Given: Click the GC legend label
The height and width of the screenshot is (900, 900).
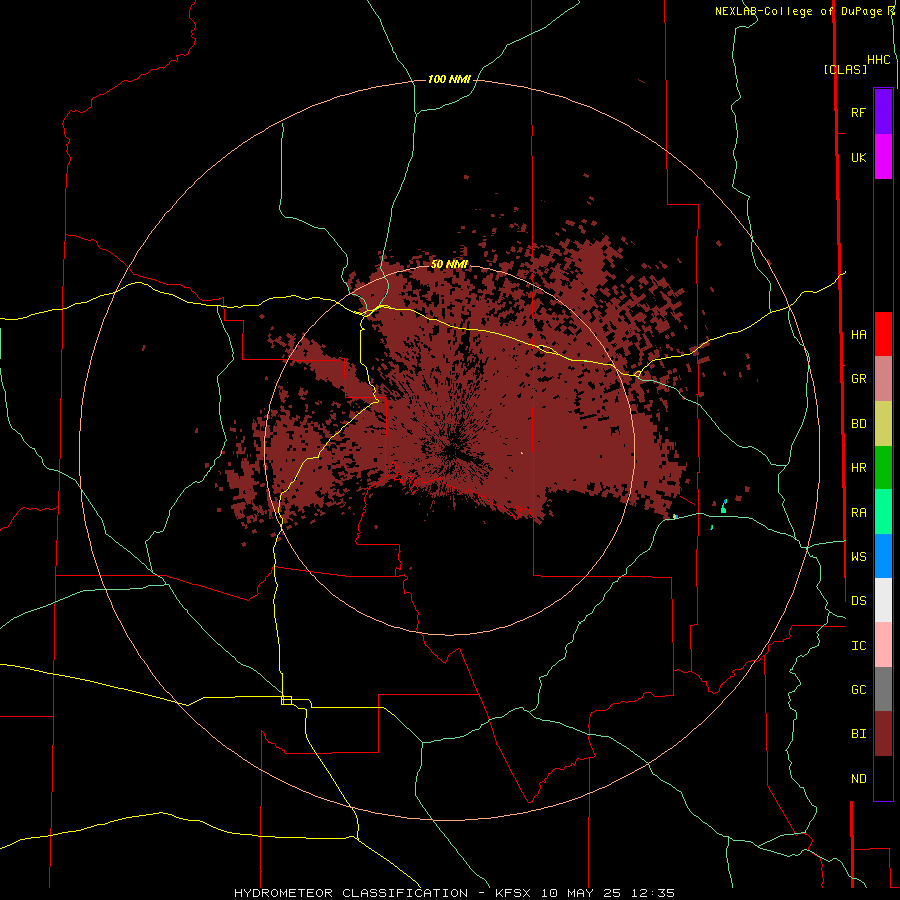Looking at the screenshot, I should [858, 690].
